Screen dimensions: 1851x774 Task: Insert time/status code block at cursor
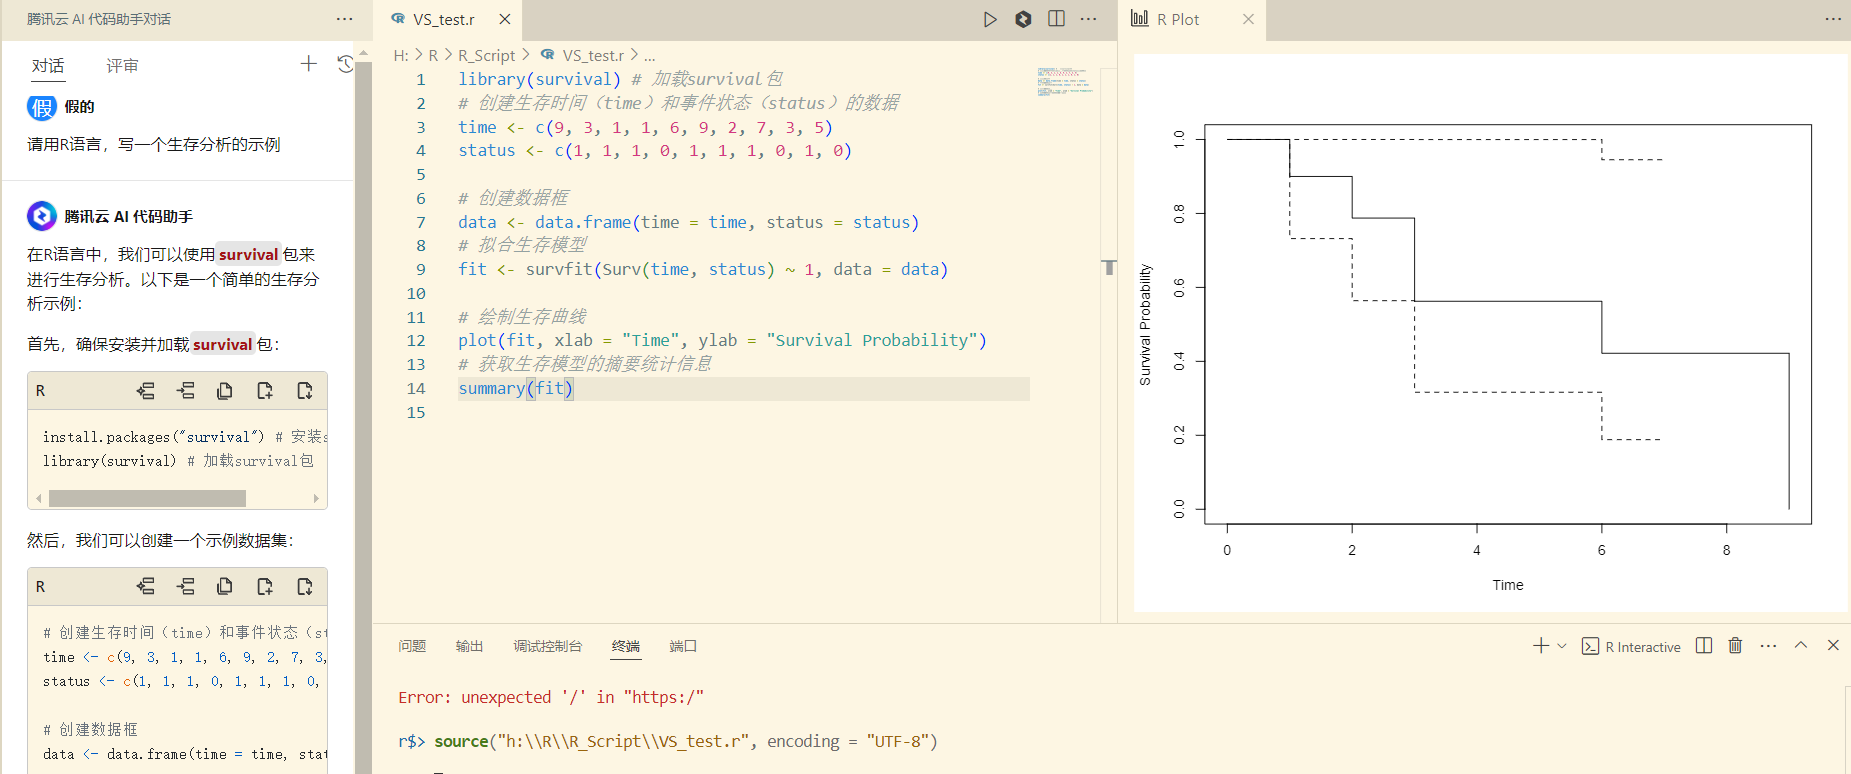coord(185,587)
